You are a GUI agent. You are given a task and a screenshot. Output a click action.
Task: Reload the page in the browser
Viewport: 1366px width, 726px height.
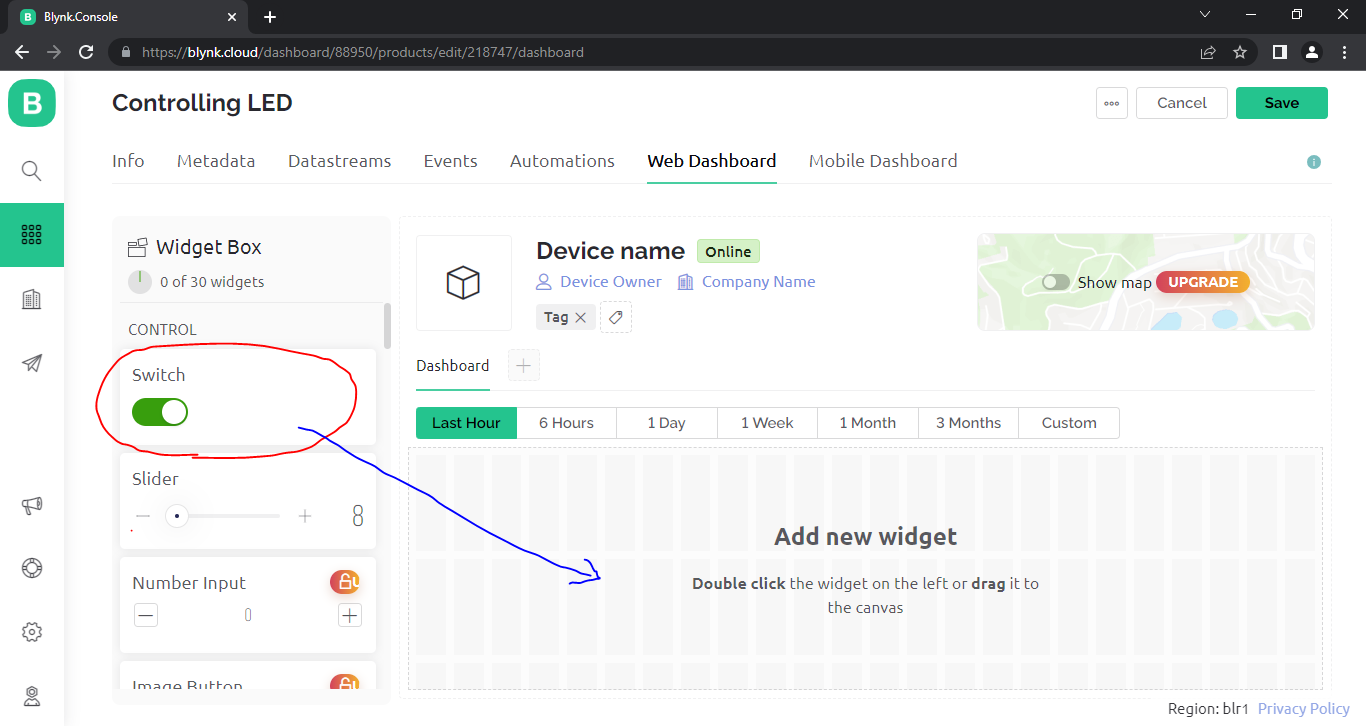pyautogui.click(x=86, y=52)
